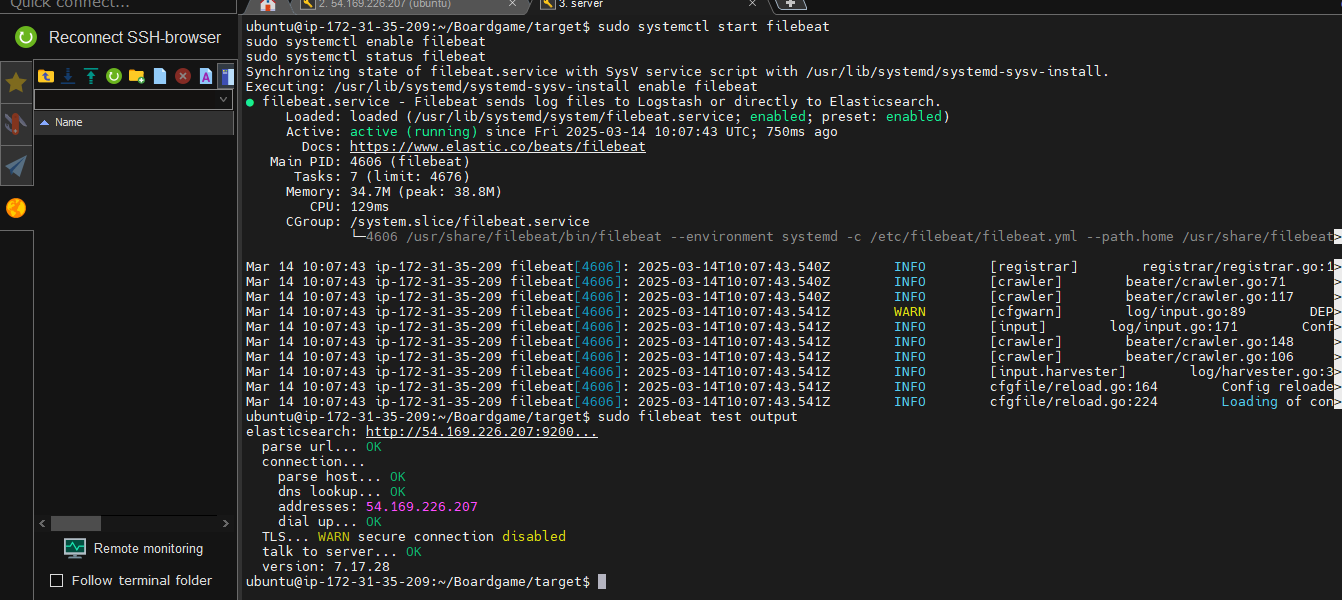
Task: Click the magenta 54.169.226.207 address text
Action: click(422, 507)
